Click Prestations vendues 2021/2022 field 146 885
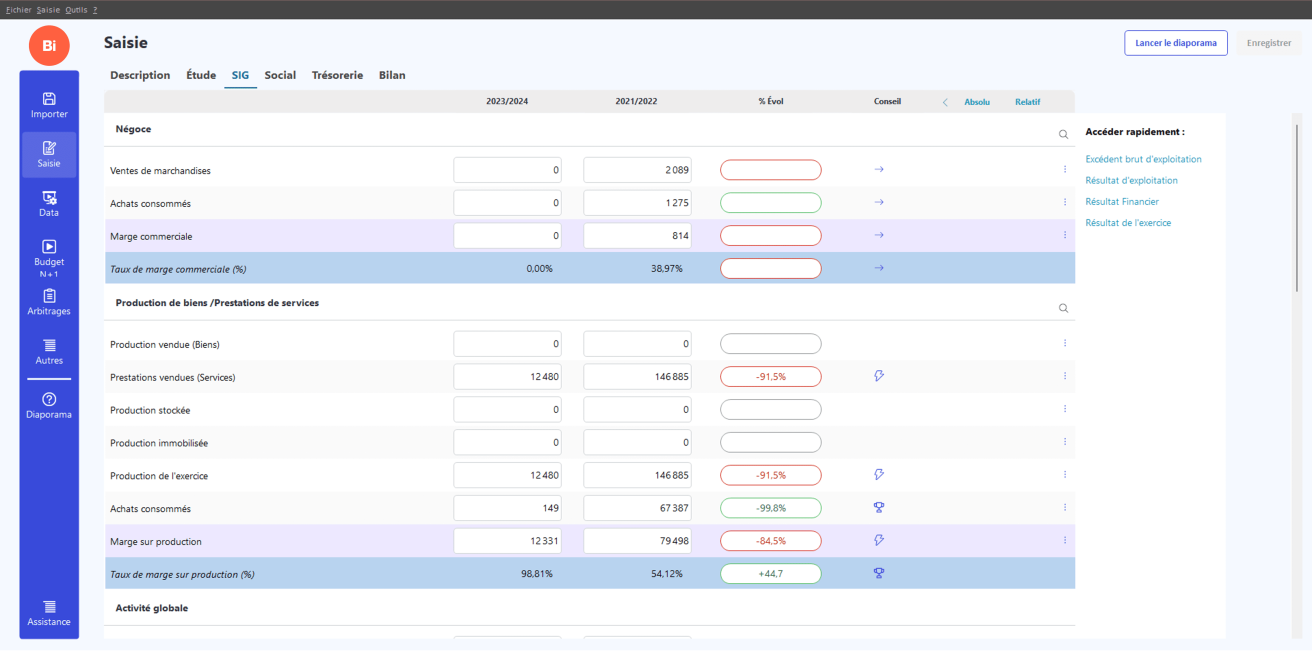The height and width of the screenshot is (651, 1312). (x=638, y=376)
